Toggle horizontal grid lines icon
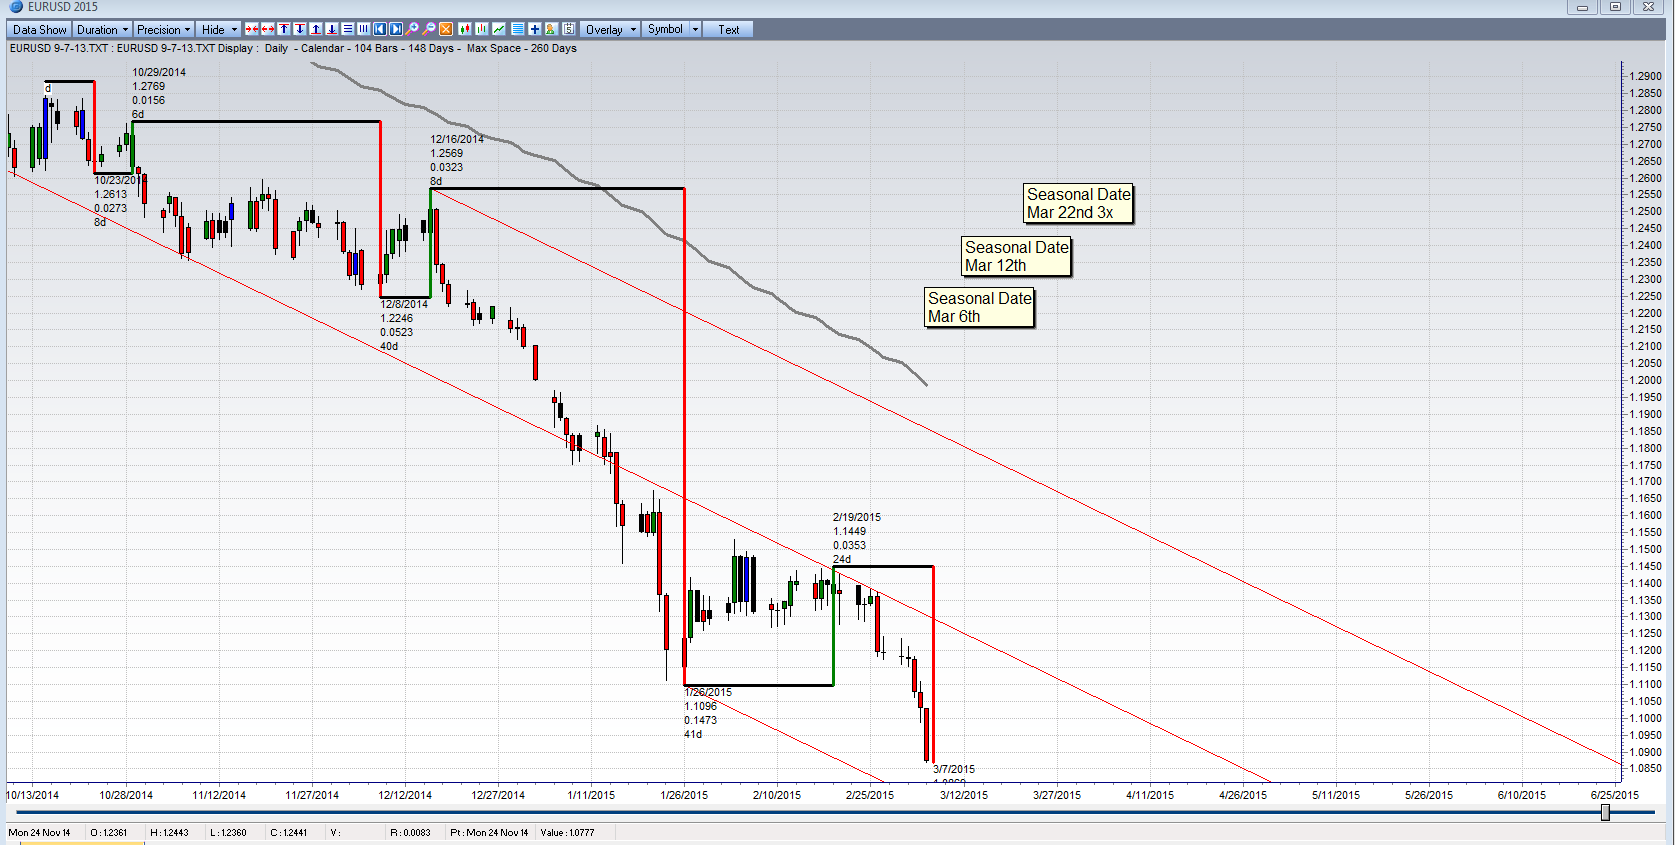This screenshot has width=1675, height=845. tap(348, 29)
